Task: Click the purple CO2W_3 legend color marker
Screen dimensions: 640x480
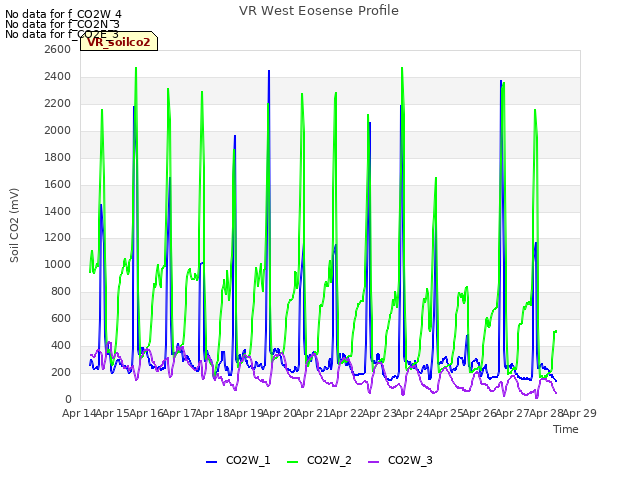Action: (x=373, y=462)
